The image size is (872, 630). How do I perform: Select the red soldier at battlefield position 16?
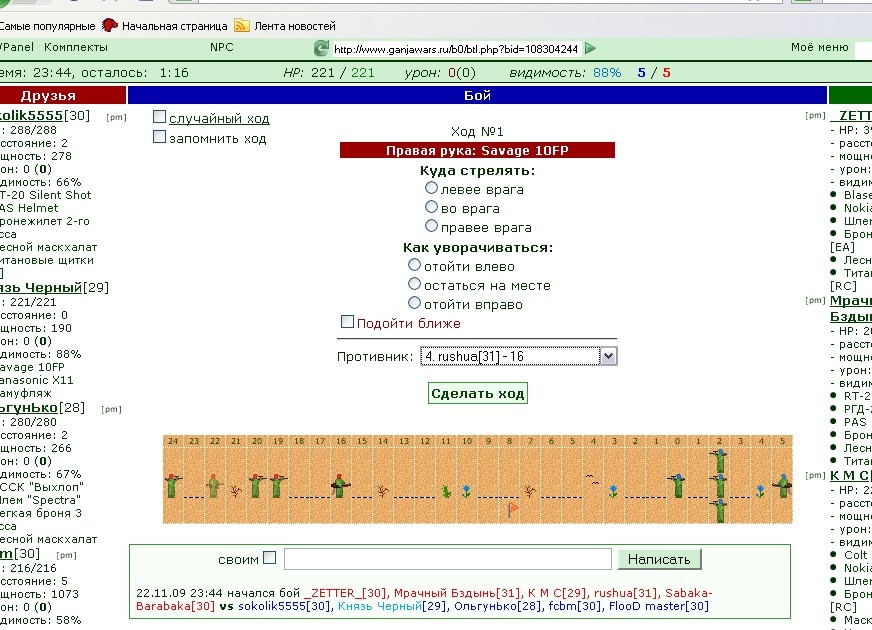(x=340, y=485)
